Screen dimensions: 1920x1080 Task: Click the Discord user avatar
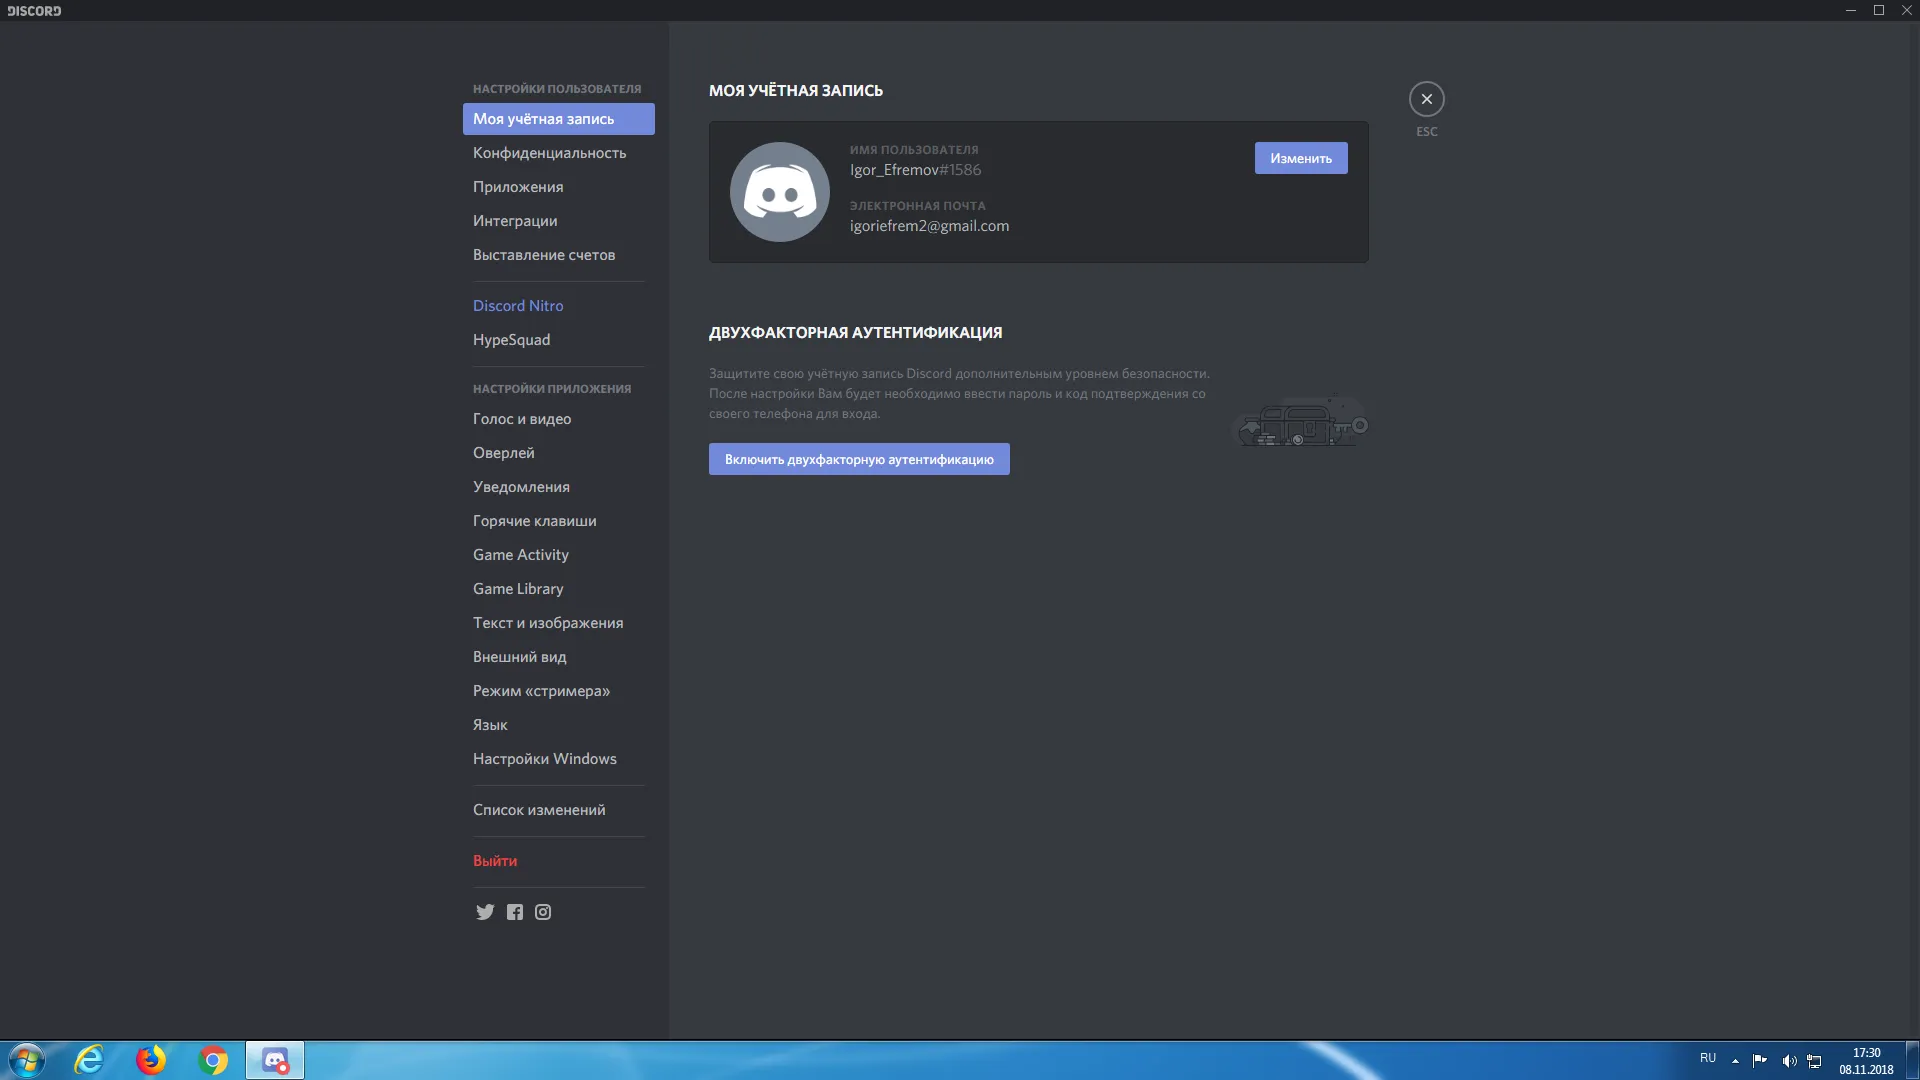coord(780,192)
